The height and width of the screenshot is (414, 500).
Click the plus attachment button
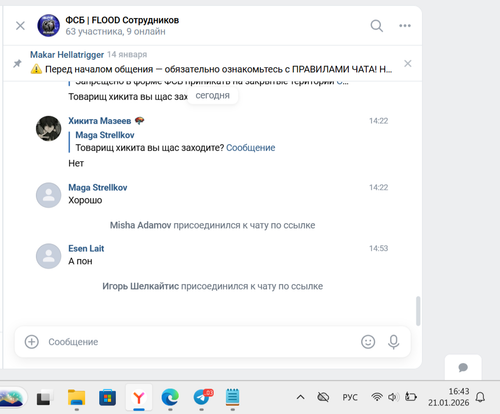32,342
